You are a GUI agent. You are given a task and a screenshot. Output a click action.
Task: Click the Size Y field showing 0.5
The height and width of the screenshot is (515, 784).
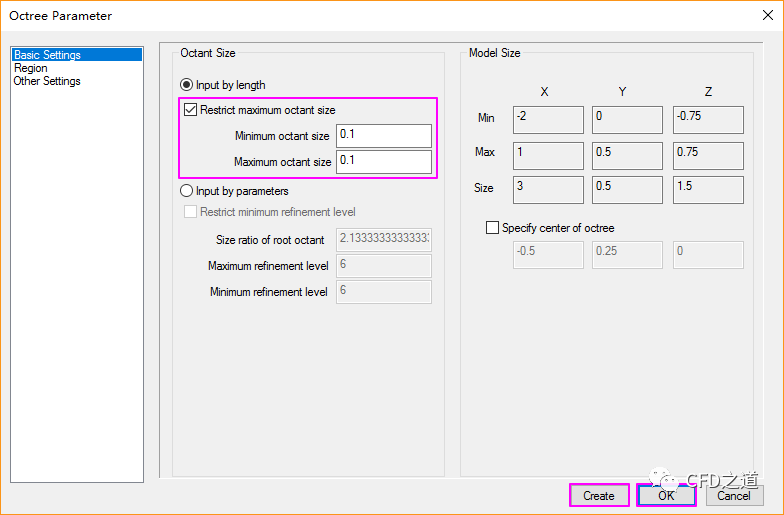(627, 190)
